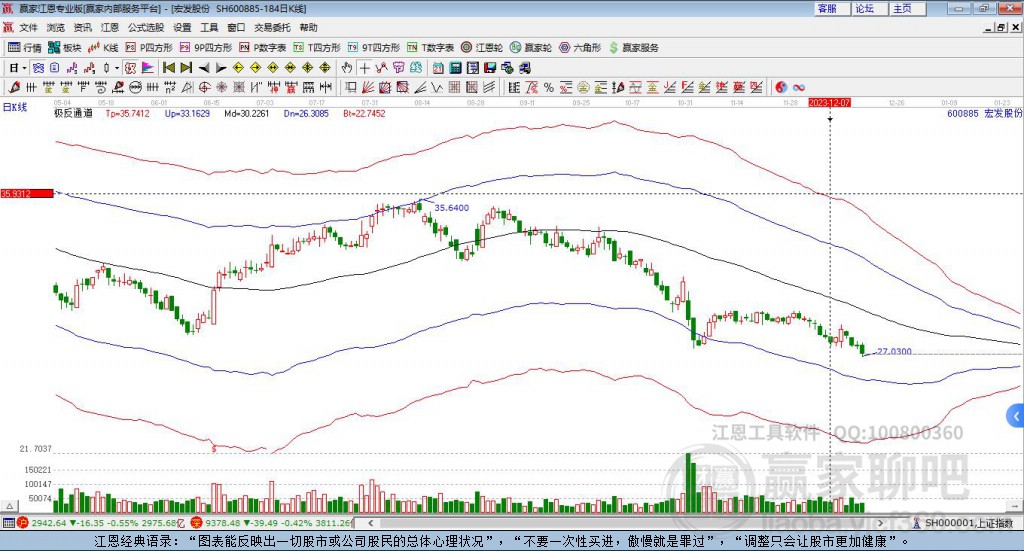The image size is (1024, 551).
Task: Open the 行情 market quotes view
Action: coord(25,48)
